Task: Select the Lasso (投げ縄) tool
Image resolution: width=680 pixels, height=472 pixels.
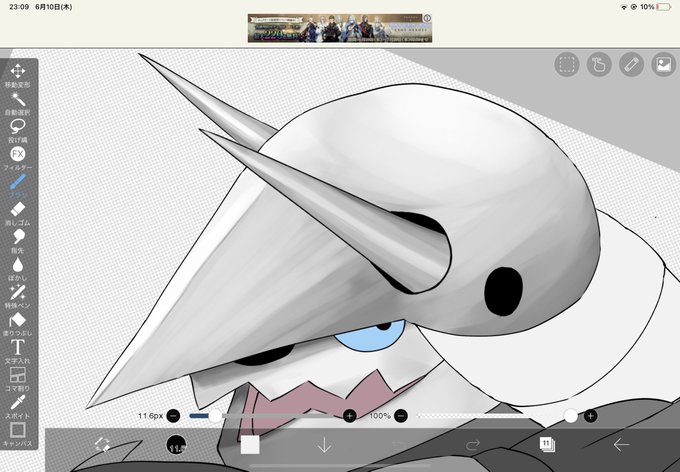Action: click(17, 131)
